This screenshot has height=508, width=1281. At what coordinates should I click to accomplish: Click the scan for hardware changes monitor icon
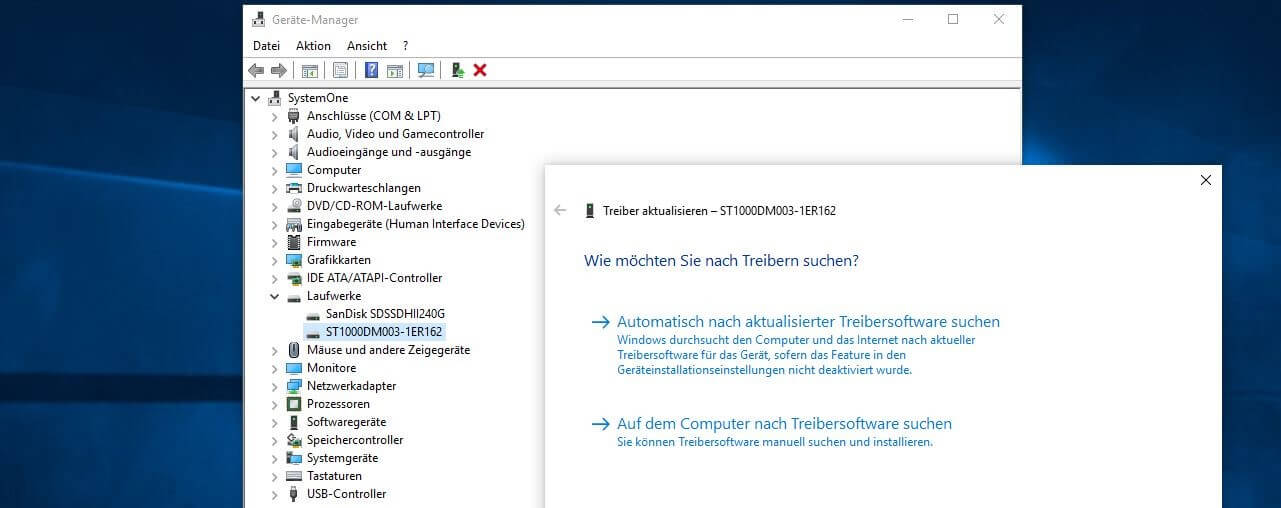[x=426, y=70]
